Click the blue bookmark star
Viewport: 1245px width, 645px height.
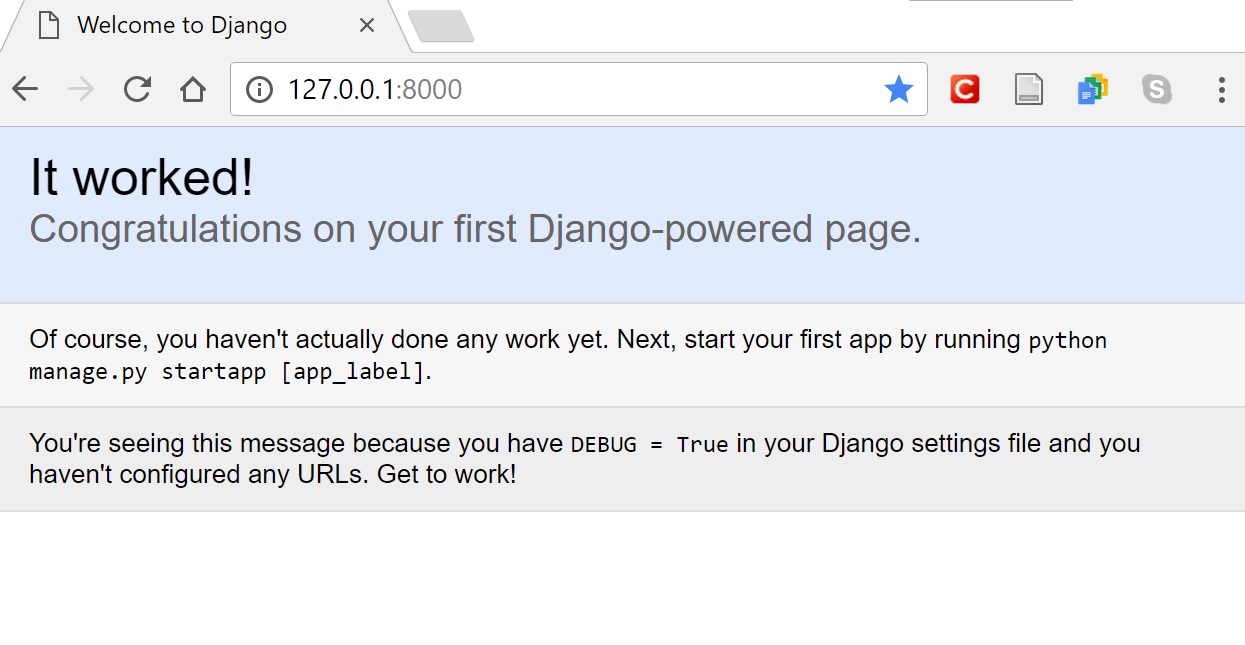pyautogui.click(x=899, y=90)
